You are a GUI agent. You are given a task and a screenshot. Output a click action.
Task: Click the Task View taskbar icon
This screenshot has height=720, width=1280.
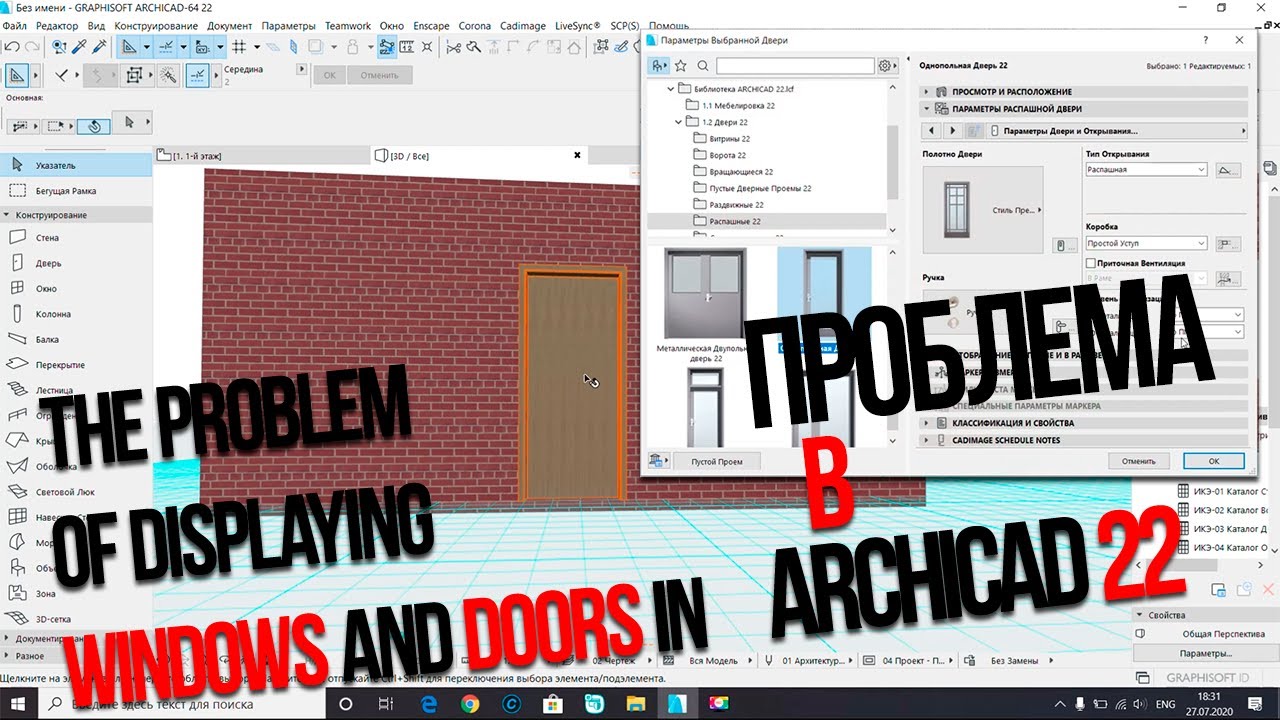(386, 703)
